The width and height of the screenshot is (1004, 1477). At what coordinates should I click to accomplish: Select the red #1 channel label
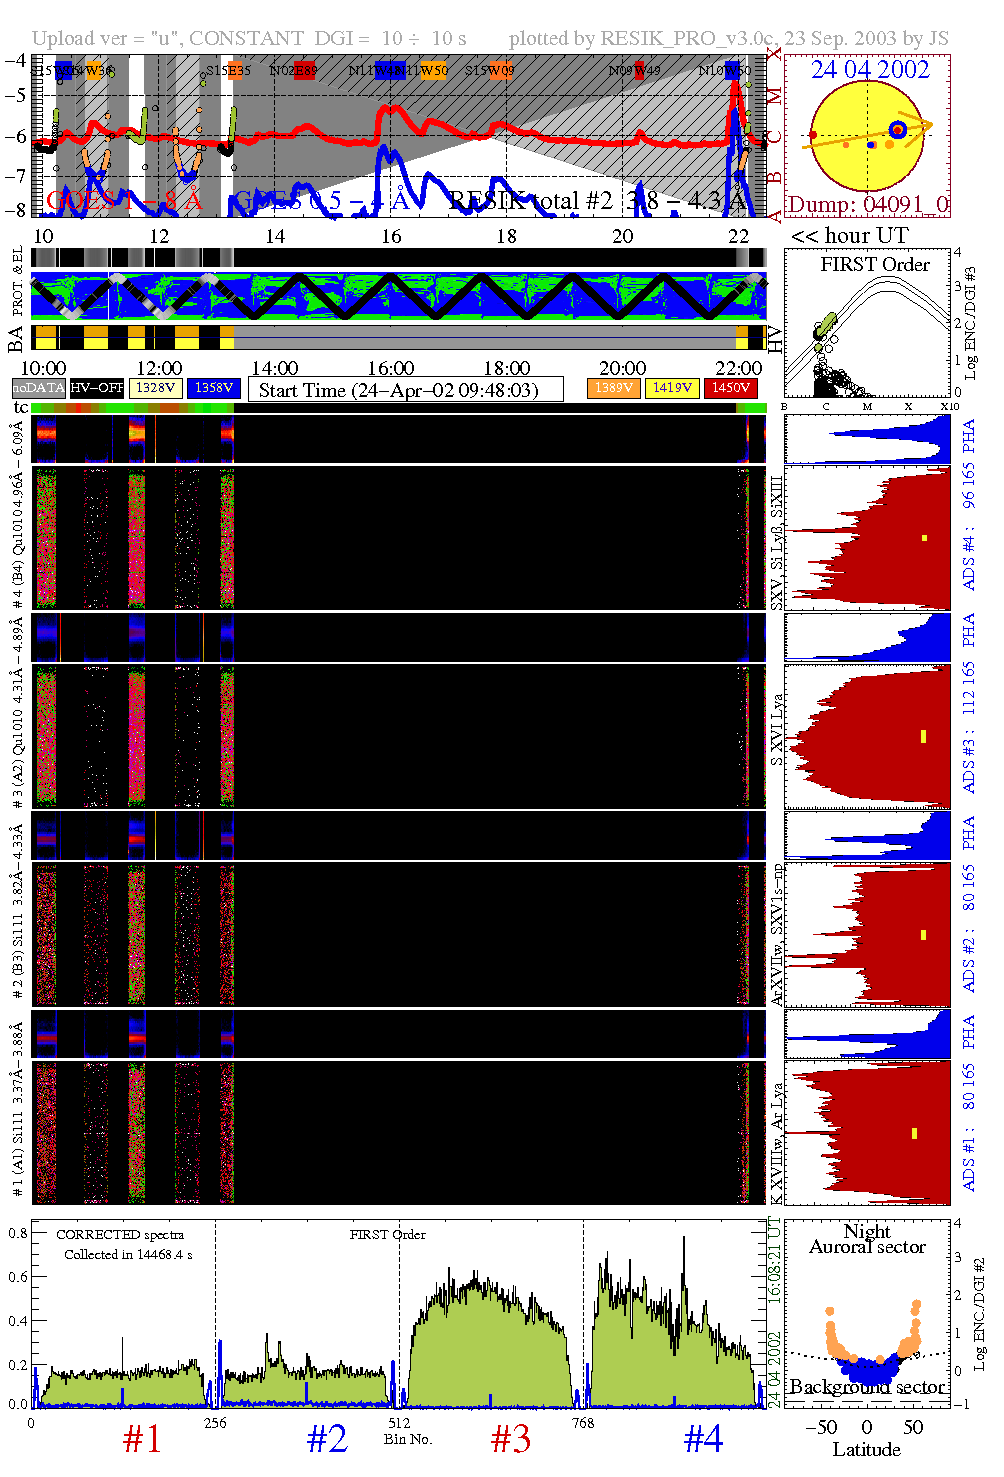point(142,1439)
